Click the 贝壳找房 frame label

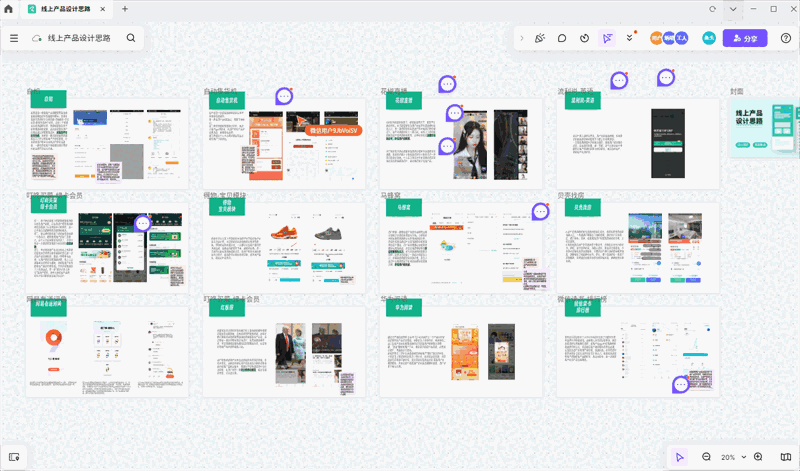click(571, 195)
